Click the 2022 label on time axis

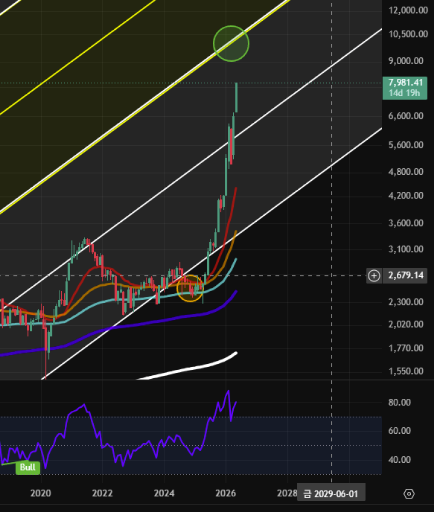(x=102, y=493)
